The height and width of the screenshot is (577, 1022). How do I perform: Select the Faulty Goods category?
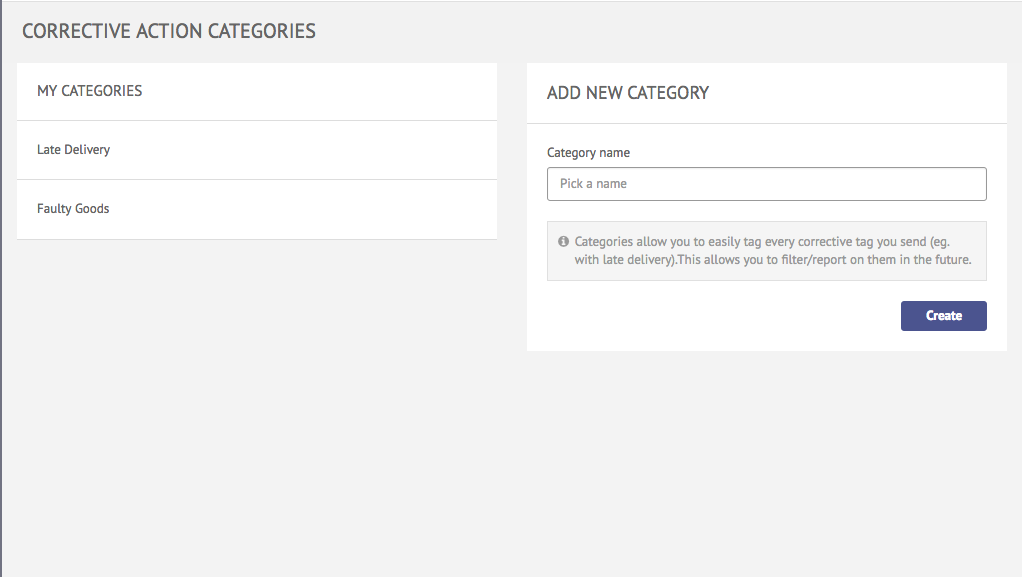[x=257, y=209]
